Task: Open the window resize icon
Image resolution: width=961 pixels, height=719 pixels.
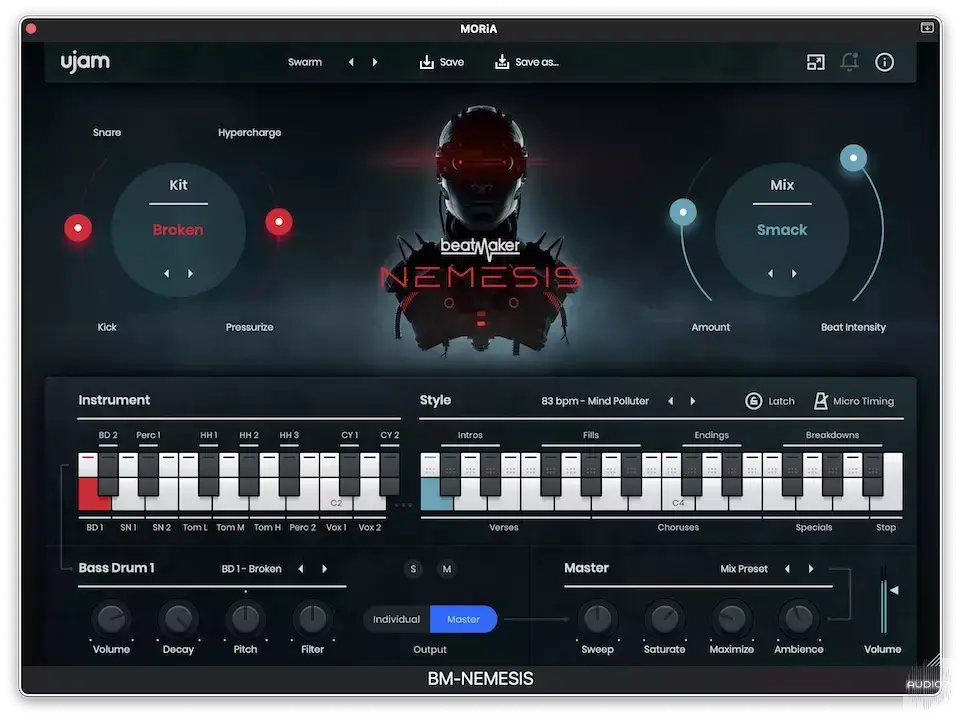Action: [x=815, y=62]
